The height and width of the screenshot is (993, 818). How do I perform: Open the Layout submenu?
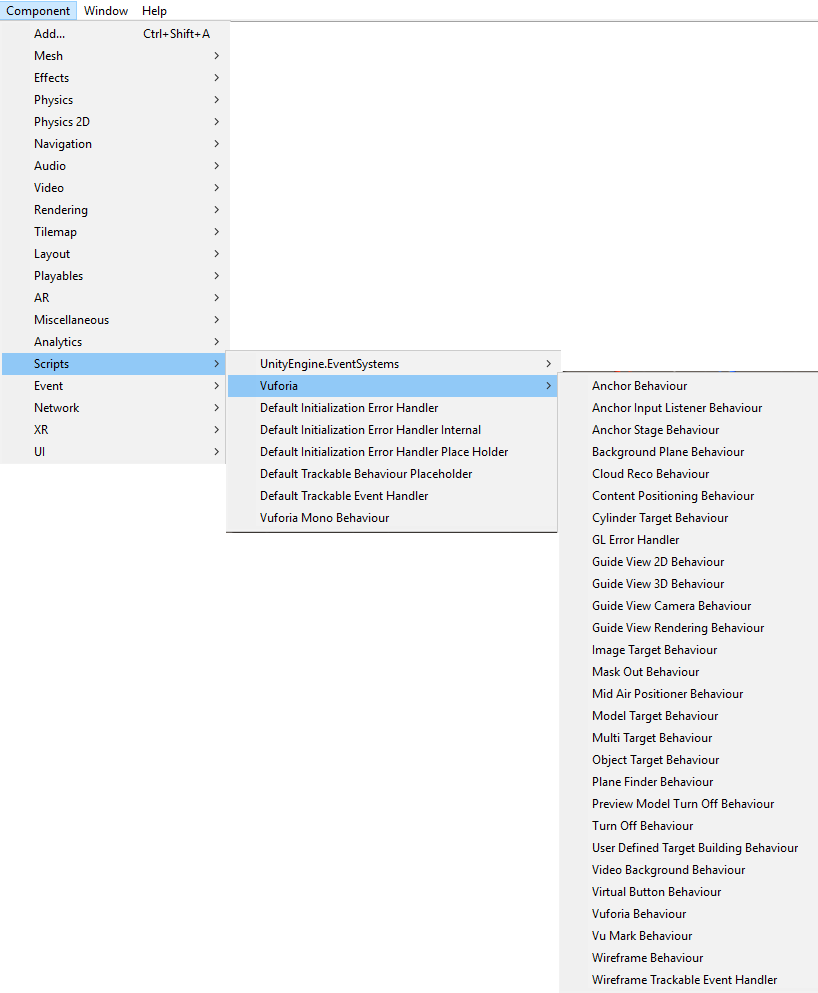114,254
